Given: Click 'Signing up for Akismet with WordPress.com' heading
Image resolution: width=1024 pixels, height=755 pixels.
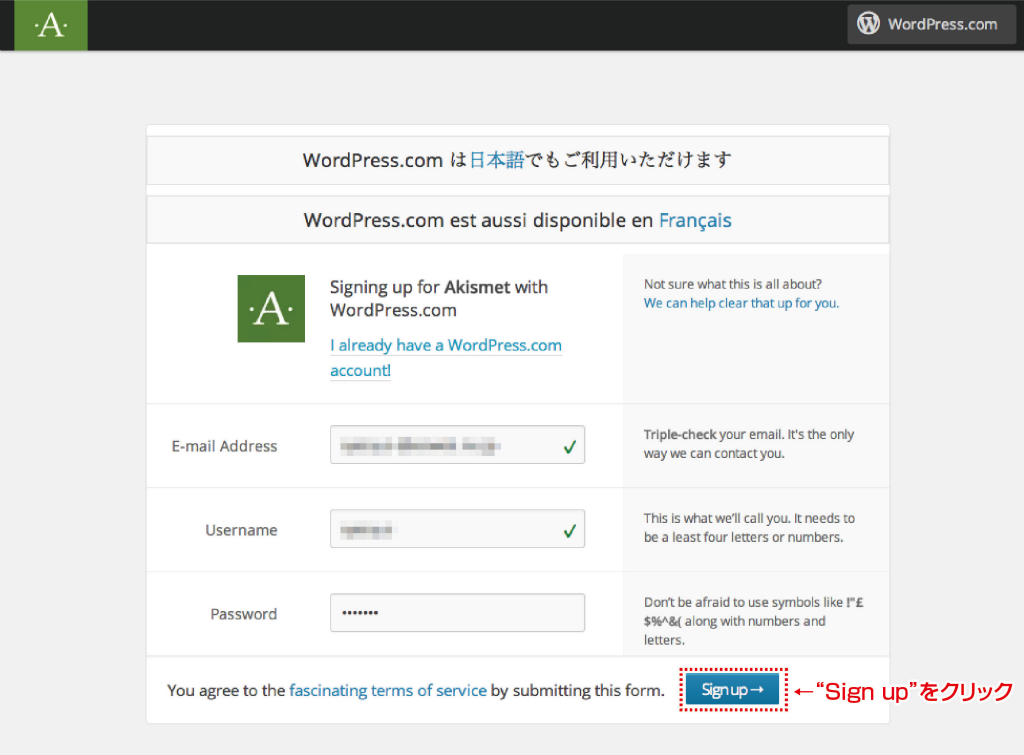Looking at the screenshot, I should point(439,298).
